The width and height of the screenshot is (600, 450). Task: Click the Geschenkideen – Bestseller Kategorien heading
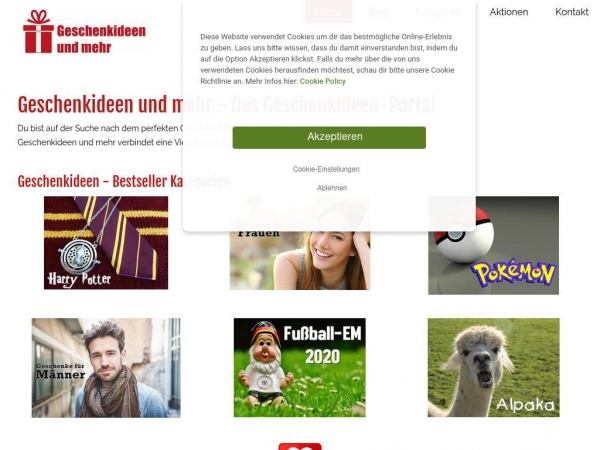[124, 181]
